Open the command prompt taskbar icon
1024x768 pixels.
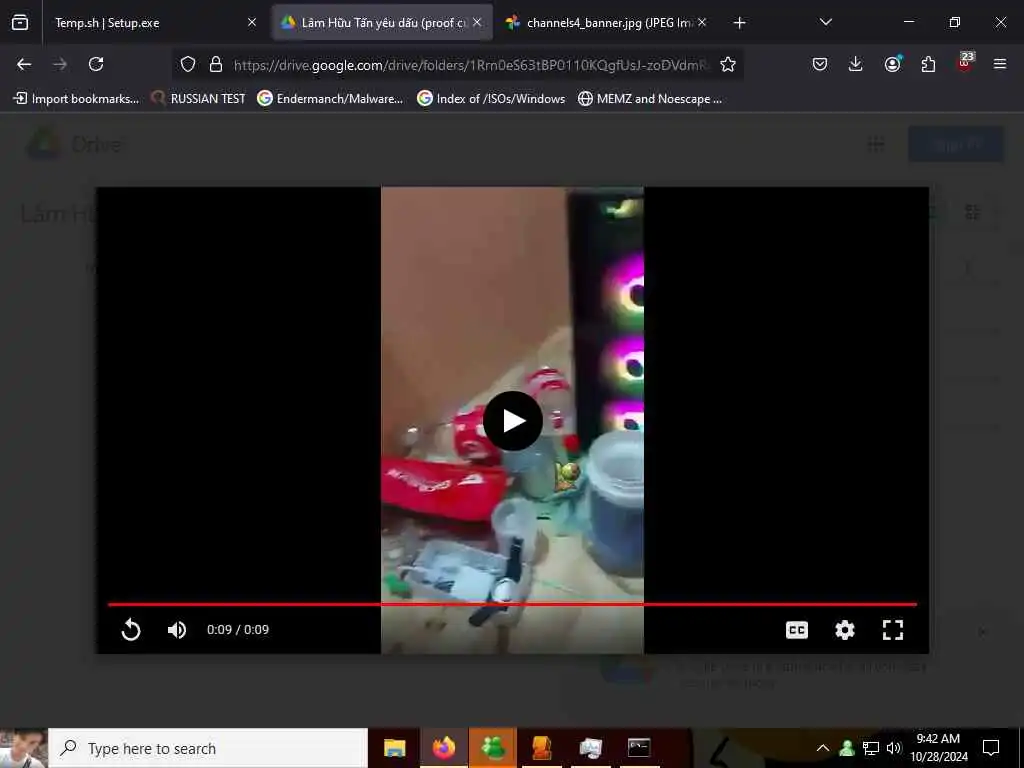(x=639, y=748)
